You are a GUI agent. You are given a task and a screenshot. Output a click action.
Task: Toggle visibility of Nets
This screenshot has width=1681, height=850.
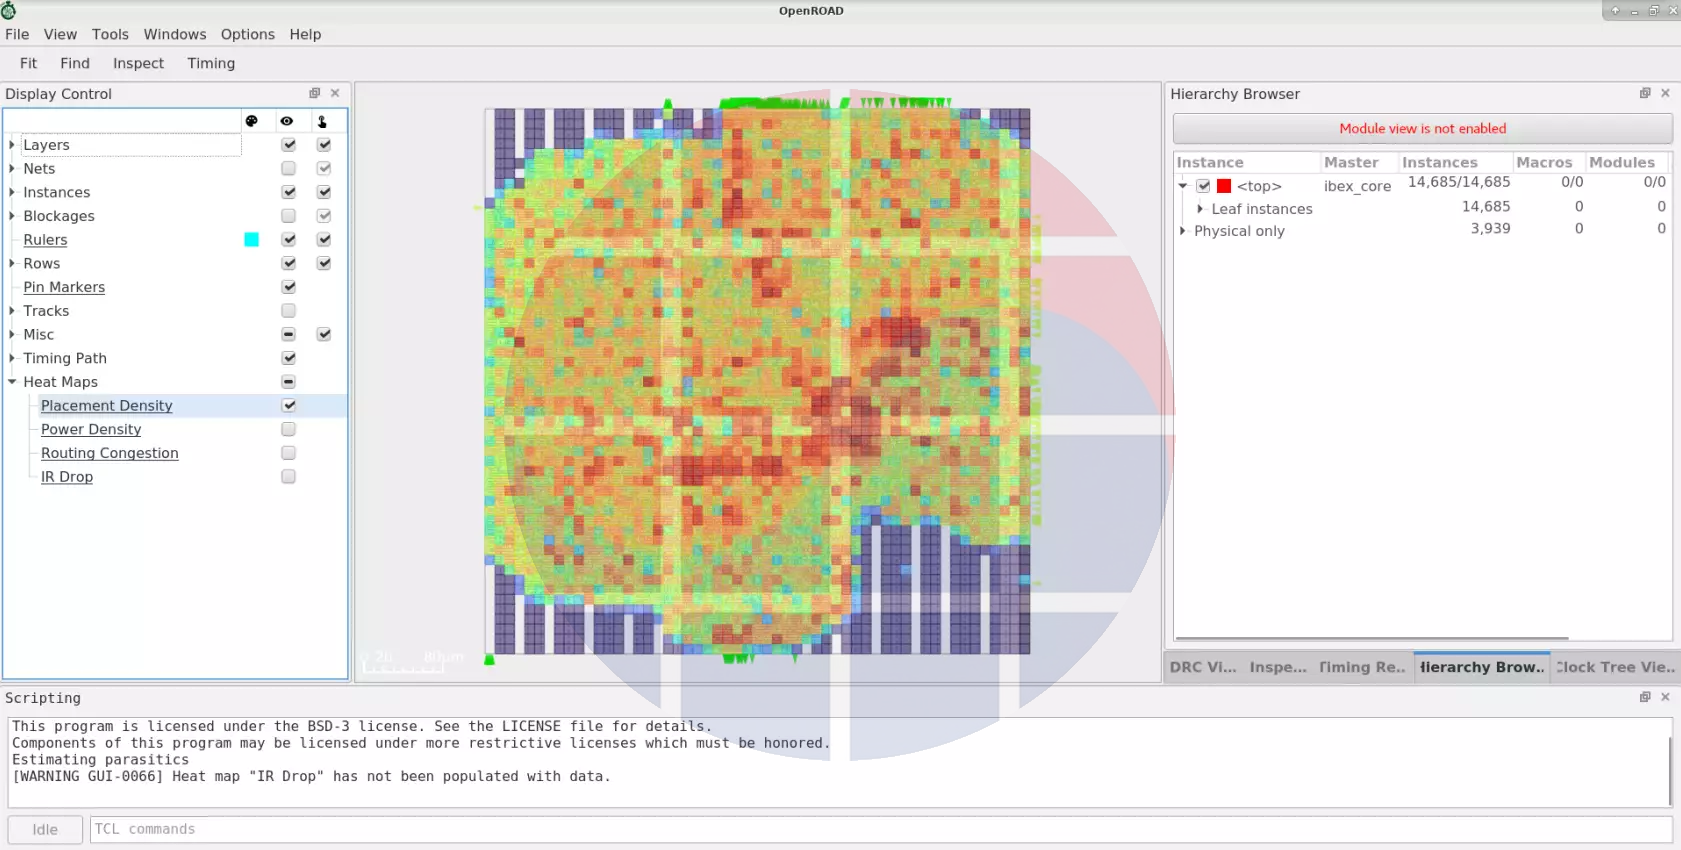tap(288, 168)
